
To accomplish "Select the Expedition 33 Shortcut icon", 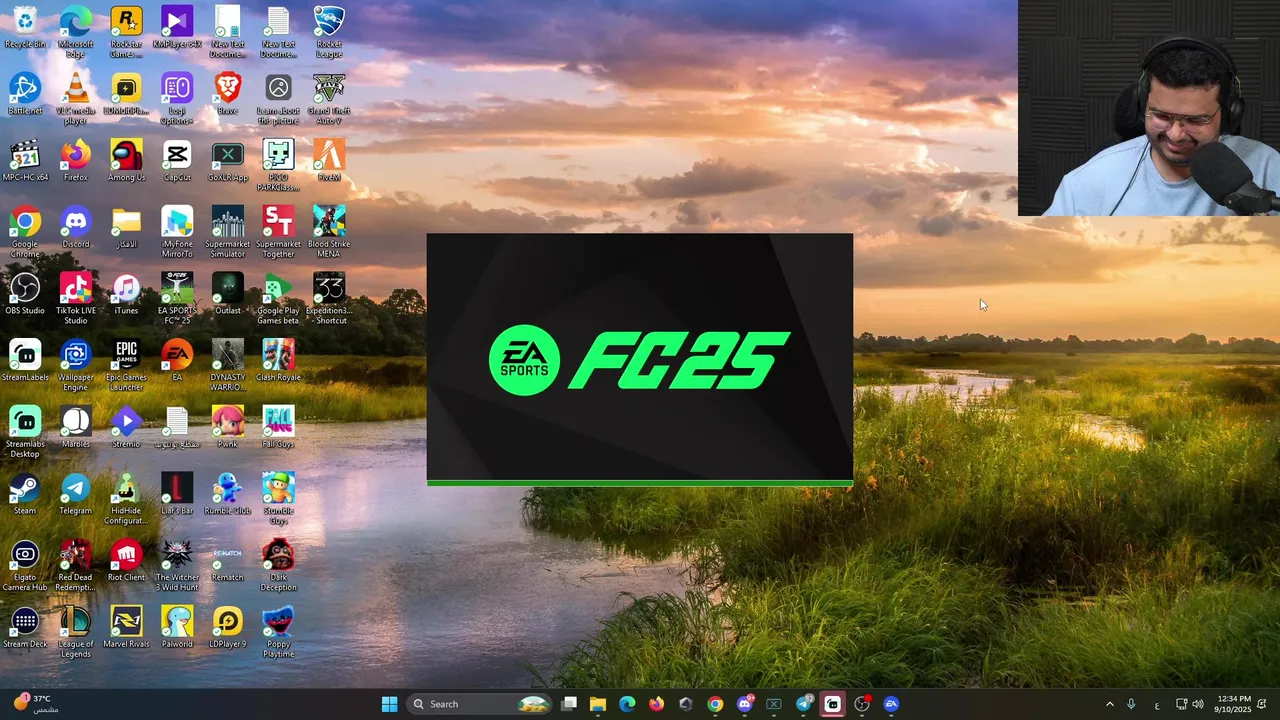I will (329, 298).
